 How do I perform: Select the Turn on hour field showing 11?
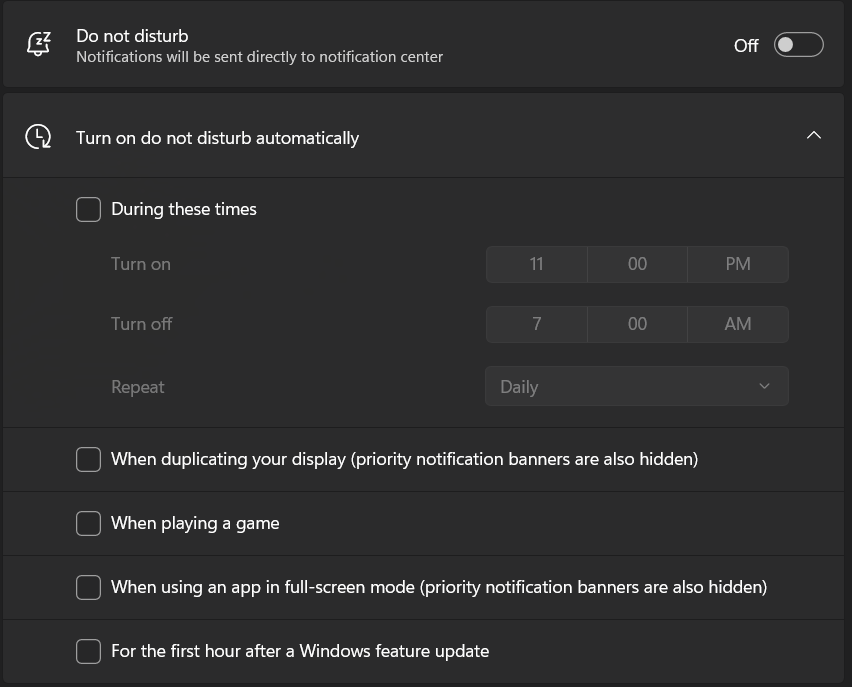pyautogui.click(x=537, y=264)
